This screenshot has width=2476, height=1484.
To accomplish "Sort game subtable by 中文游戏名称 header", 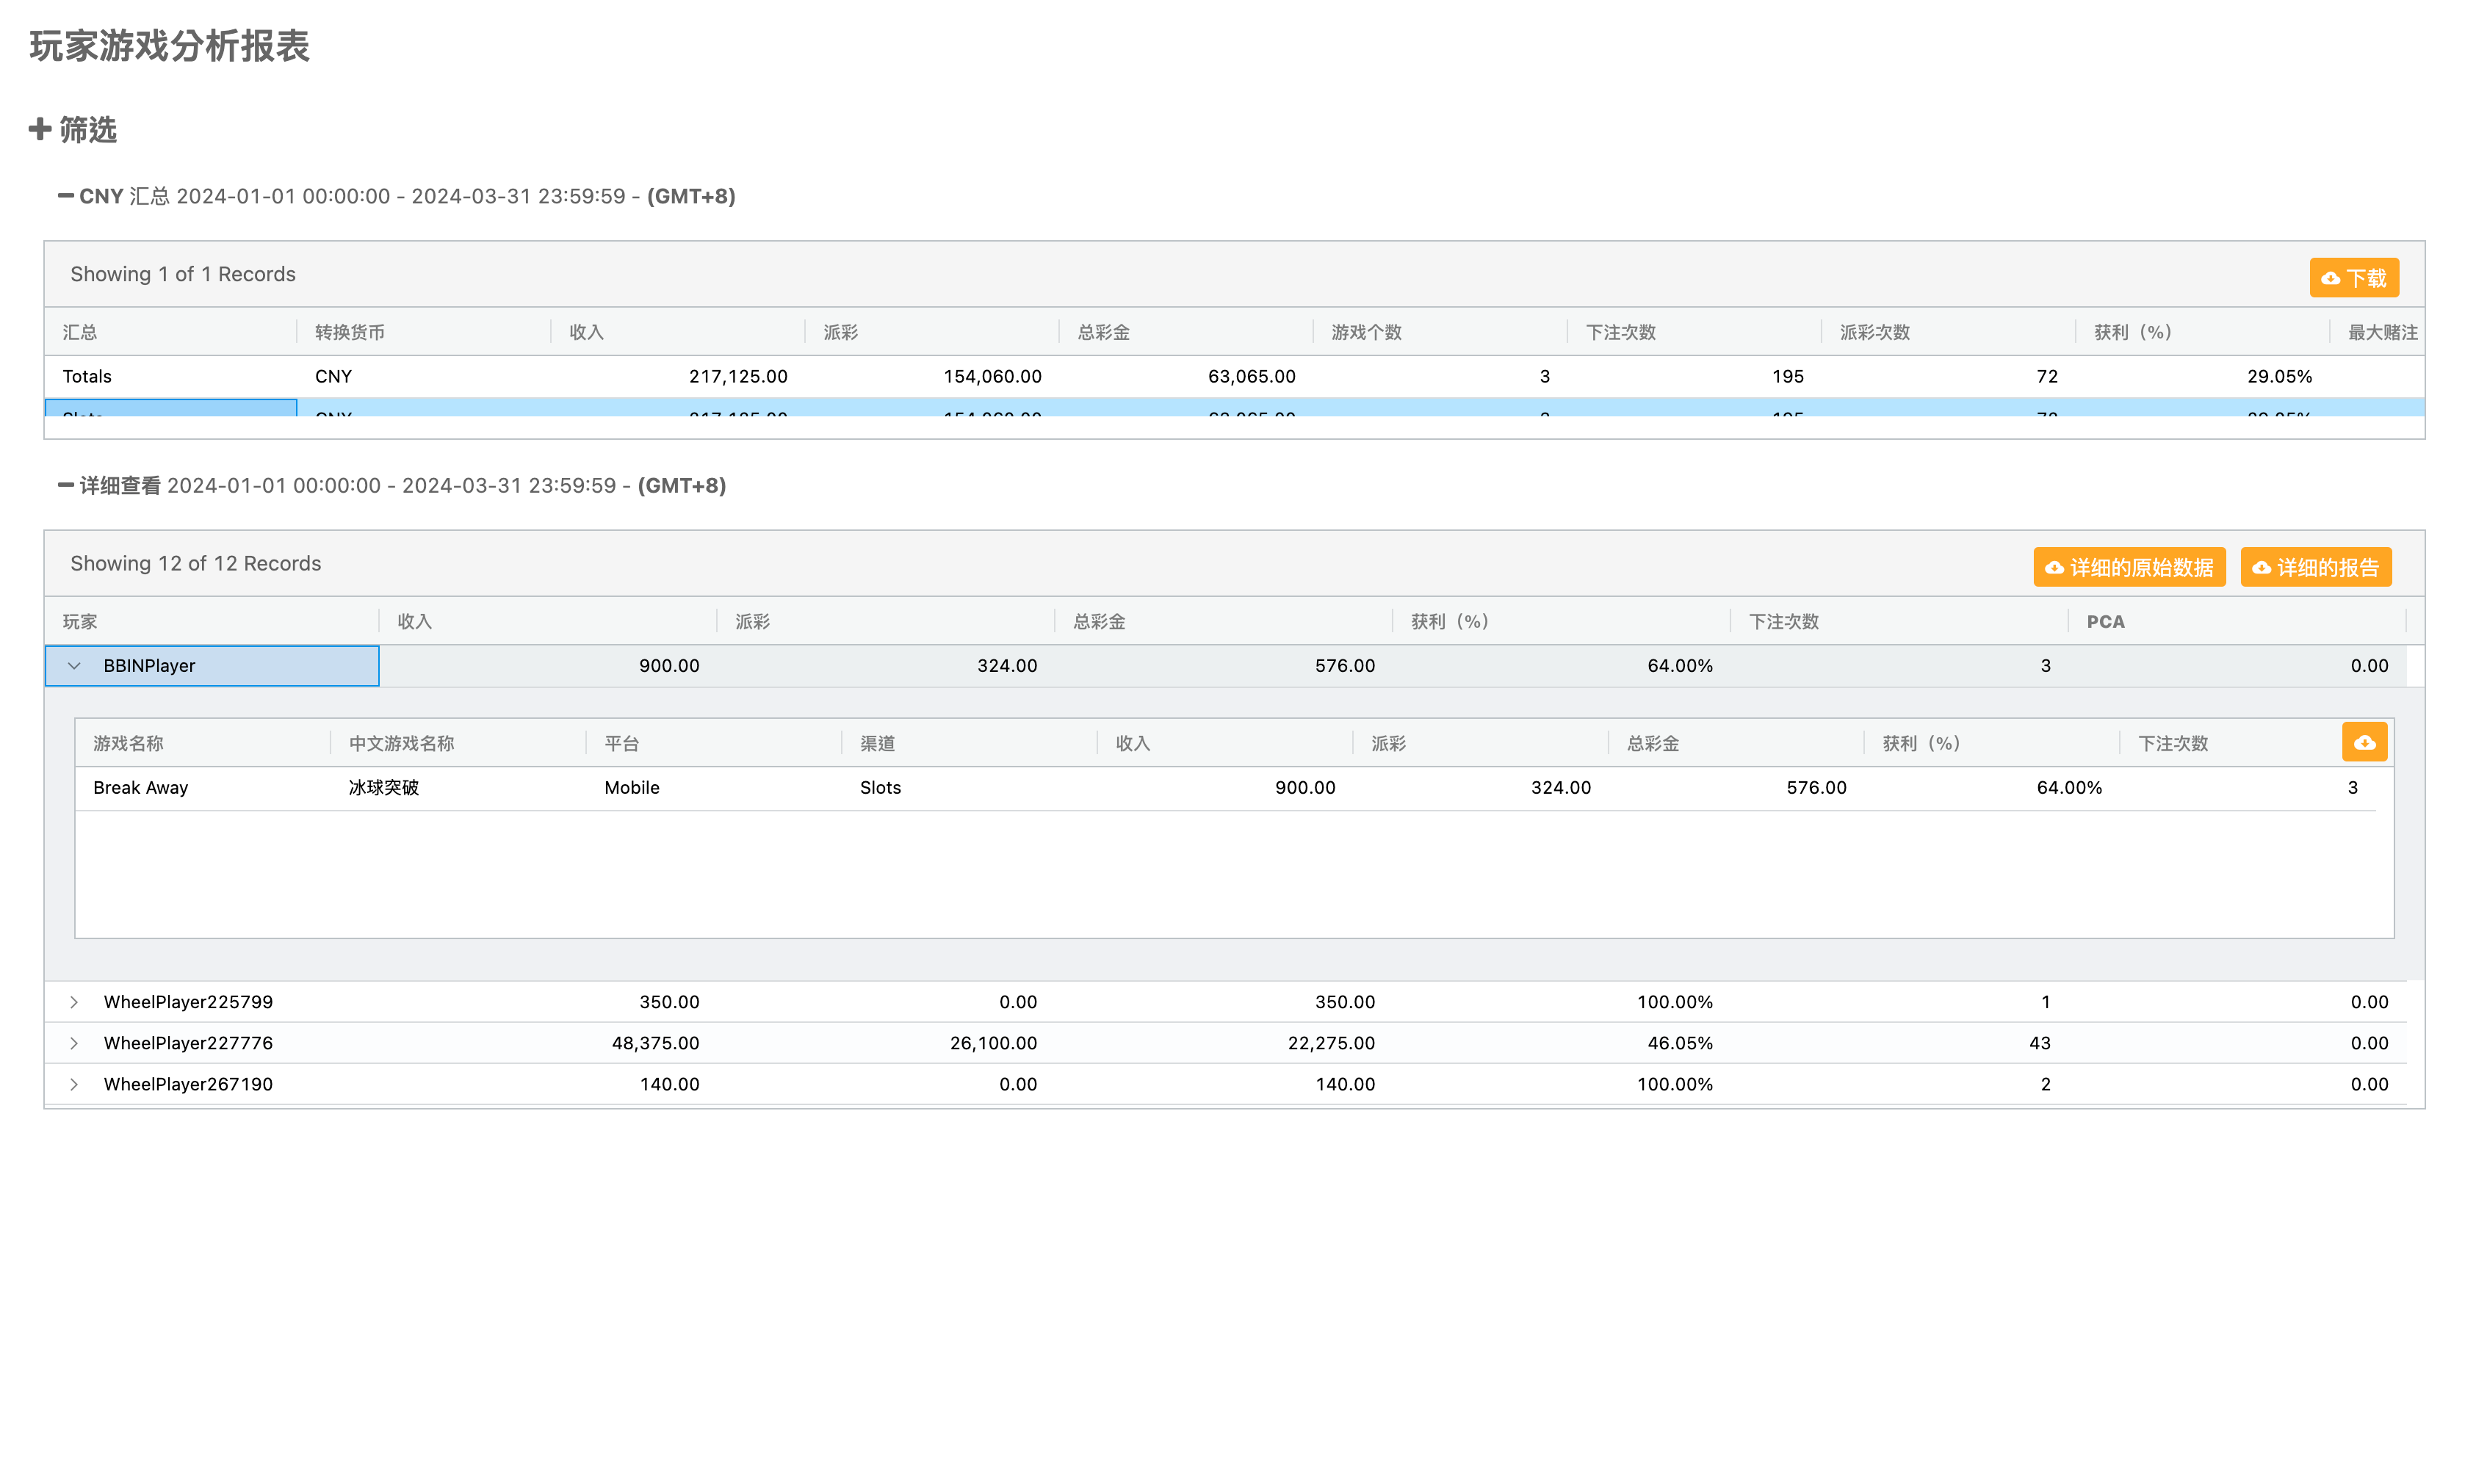I will click(x=401, y=743).
